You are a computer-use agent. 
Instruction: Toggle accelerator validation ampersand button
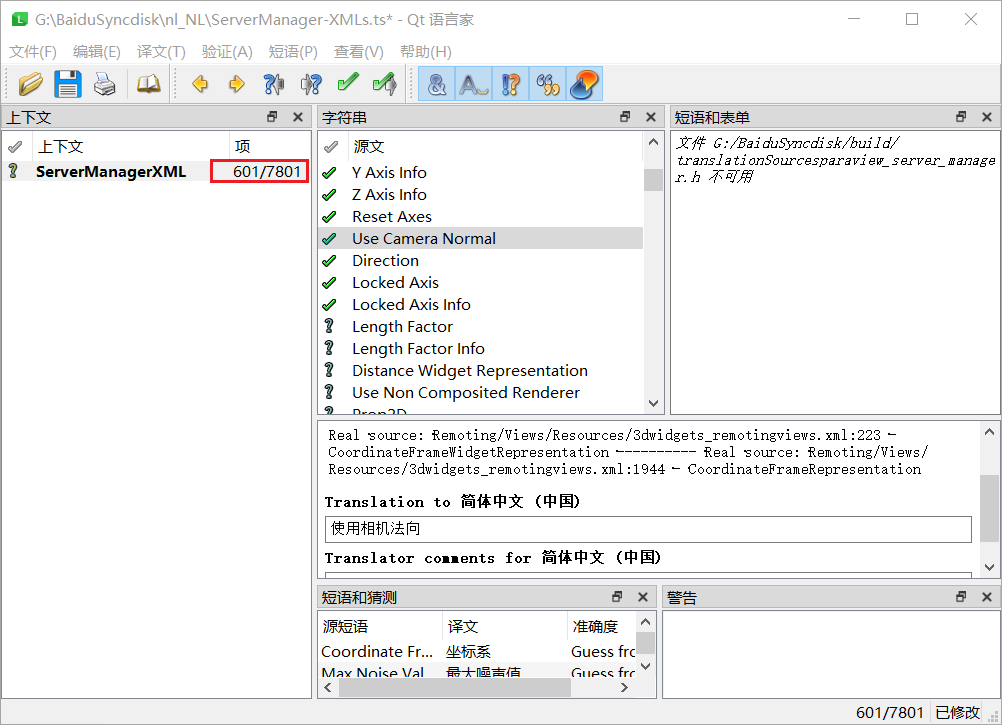pyautogui.click(x=437, y=84)
